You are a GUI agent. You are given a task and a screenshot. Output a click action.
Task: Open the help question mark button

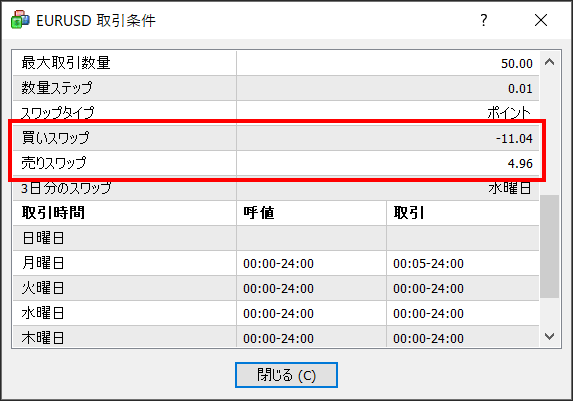tap(483, 20)
